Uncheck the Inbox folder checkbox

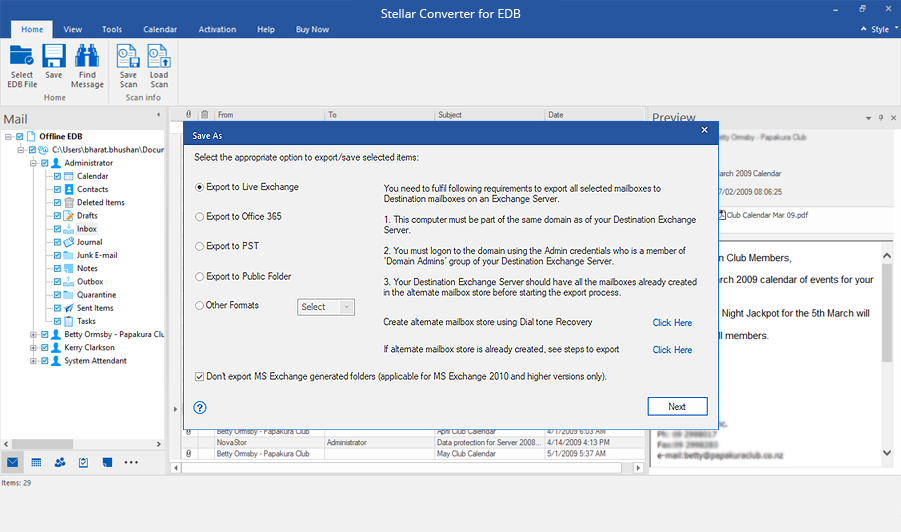click(57, 229)
